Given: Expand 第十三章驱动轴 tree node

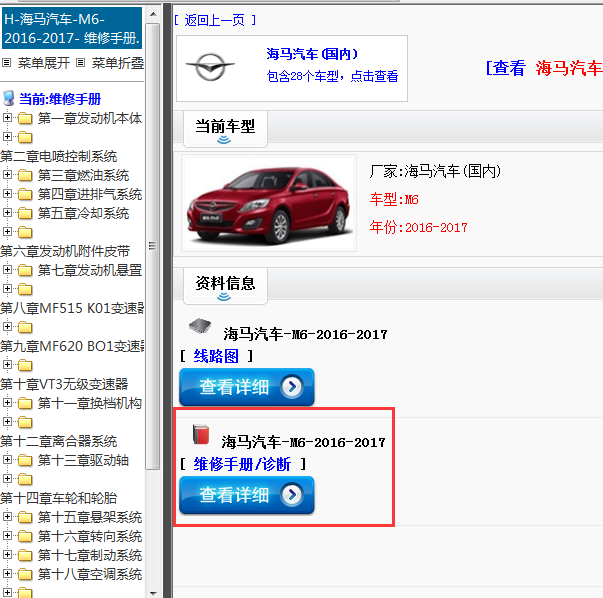Looking at the screenshot, I should (x=7, y=459).
